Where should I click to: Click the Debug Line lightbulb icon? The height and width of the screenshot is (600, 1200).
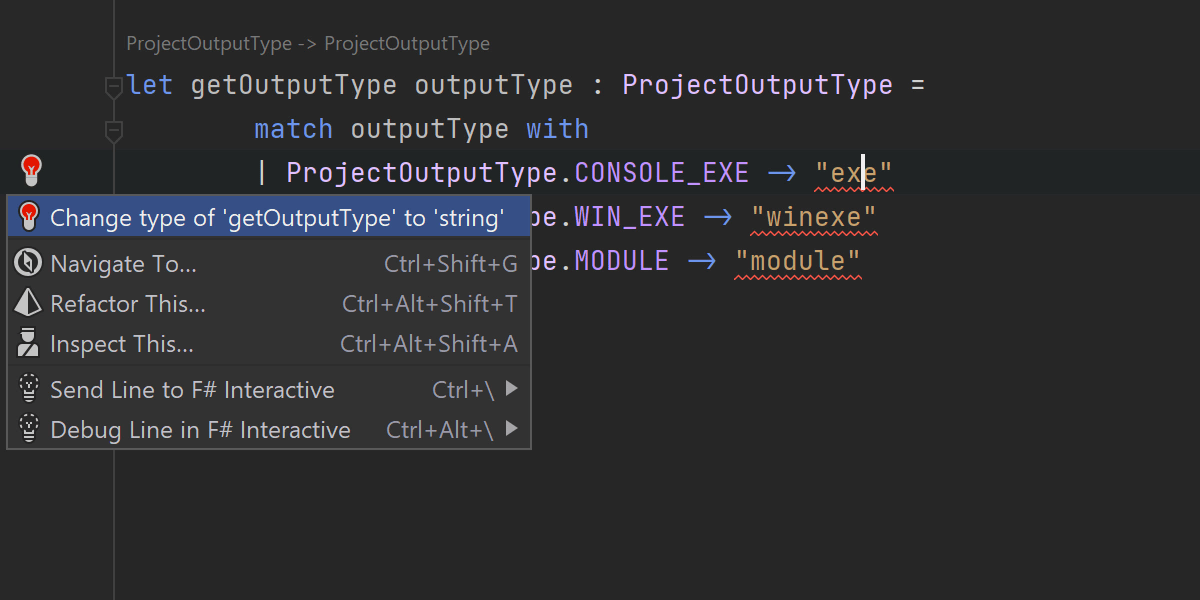[28, 430]
